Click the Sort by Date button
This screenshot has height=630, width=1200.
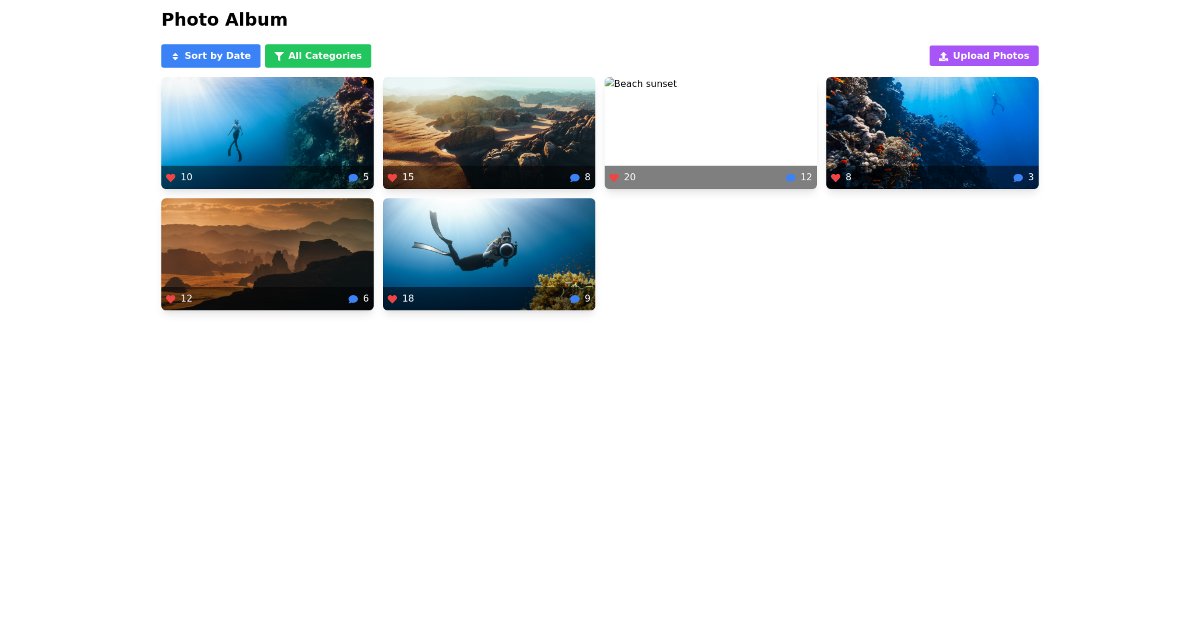tap(210, 56)
